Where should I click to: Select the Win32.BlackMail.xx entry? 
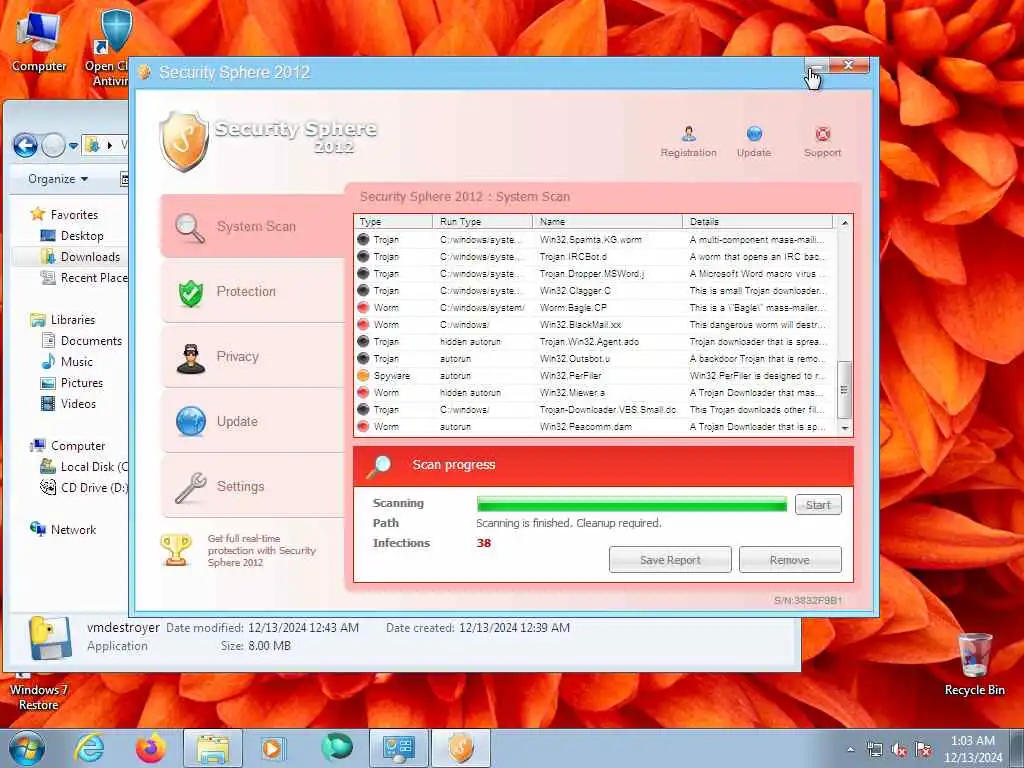(595, 325)
